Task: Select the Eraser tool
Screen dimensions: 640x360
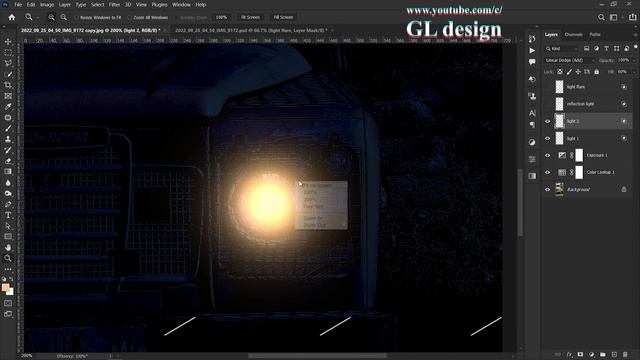Action: pos(8,161)
